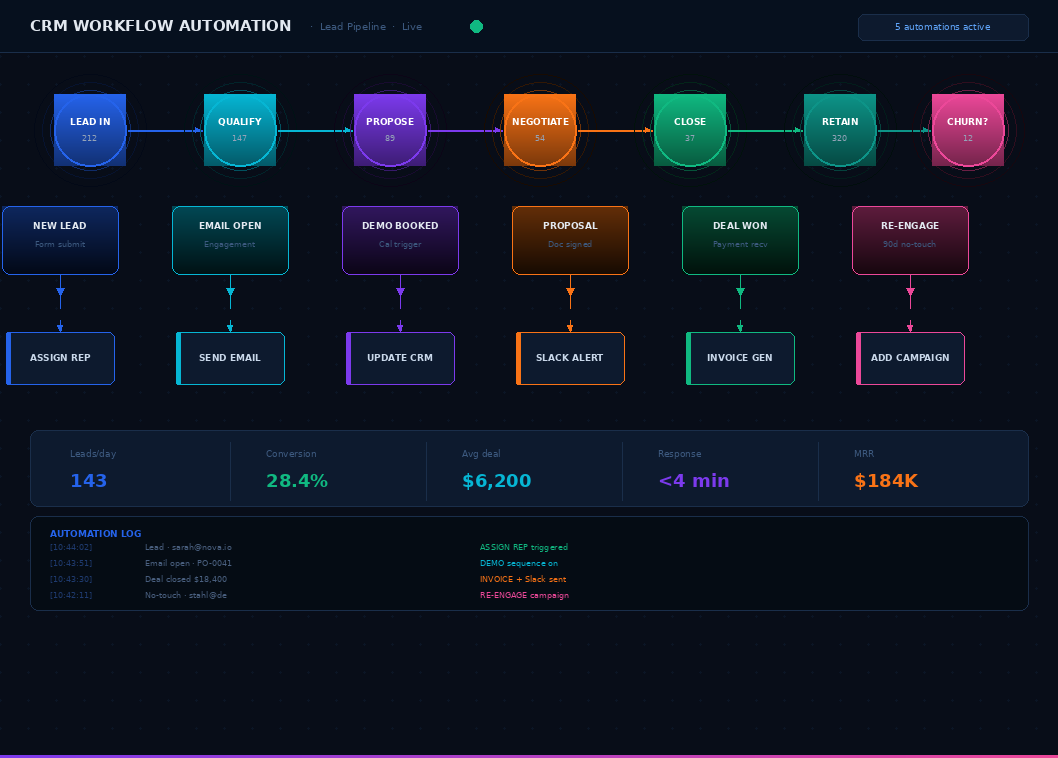
Task: Click the [10:42:11] log timestamp
Action: 71,595
